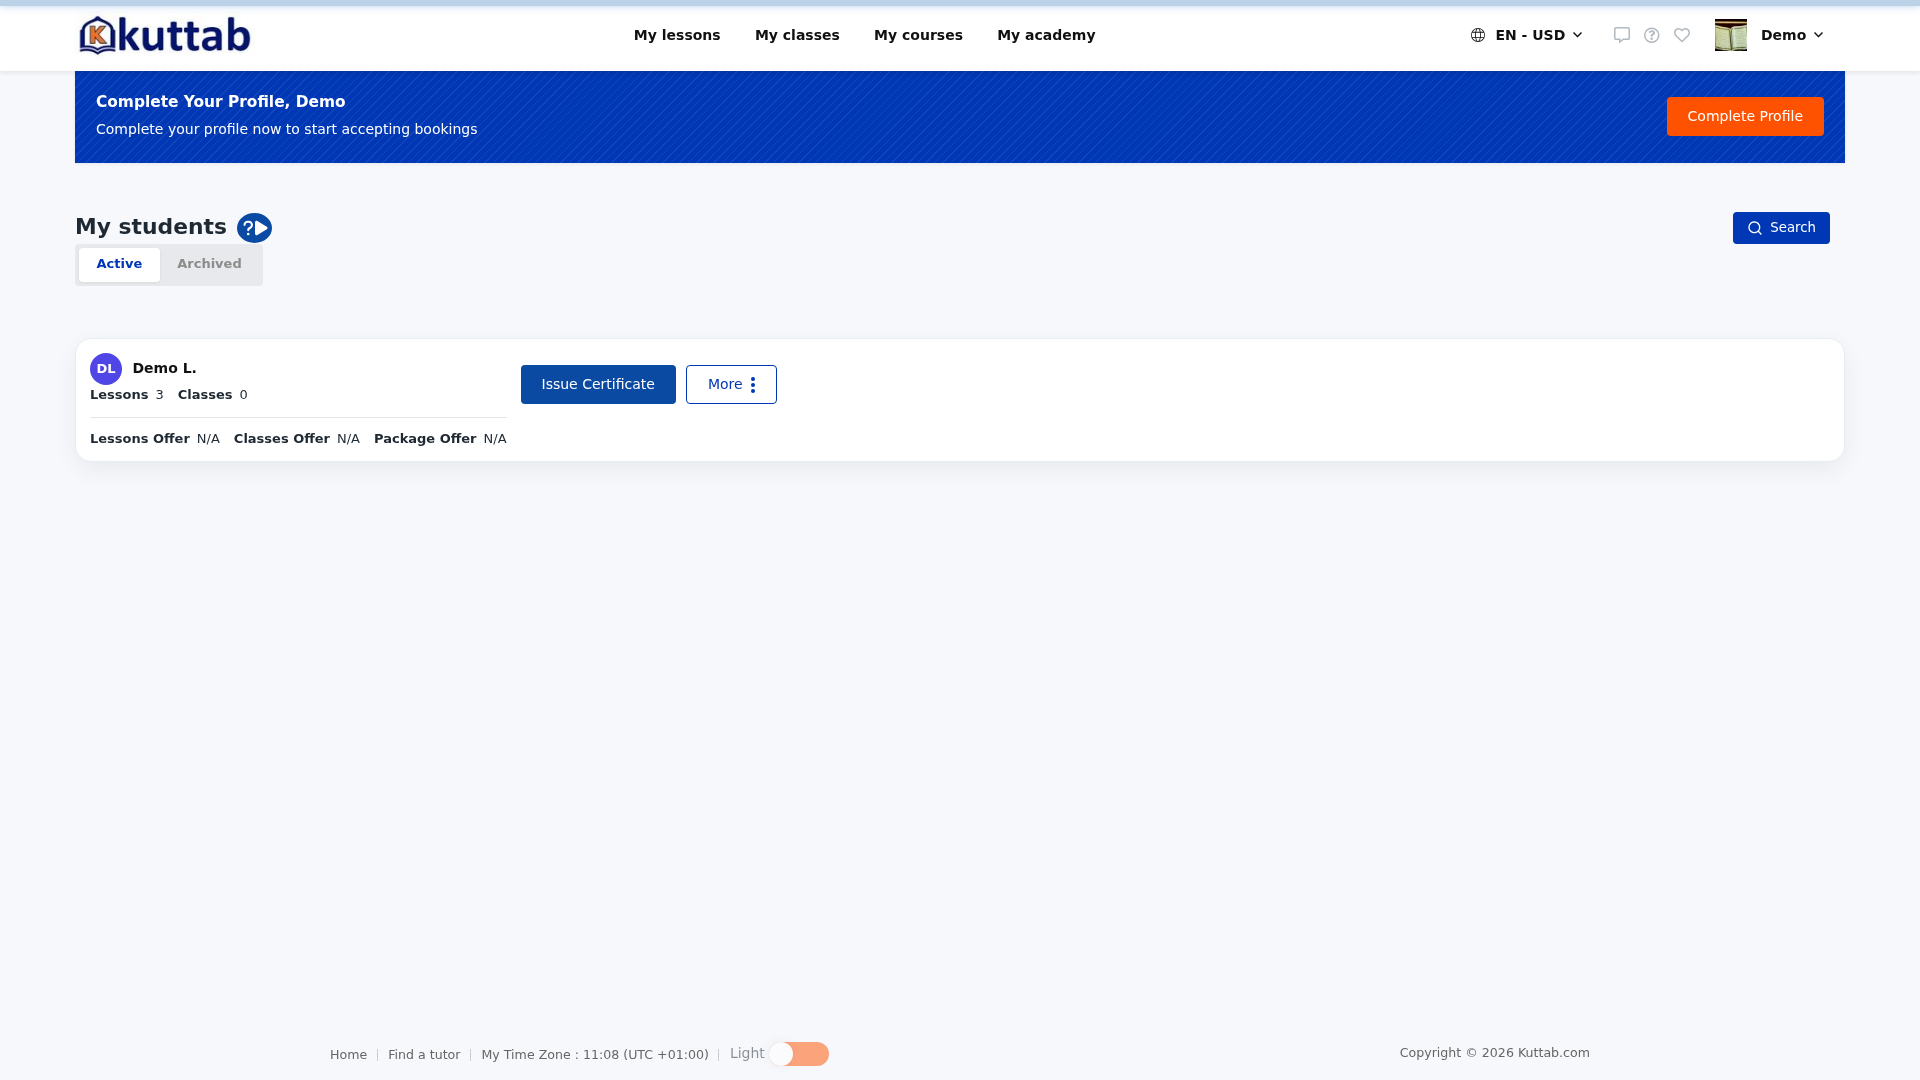This screenshot has width=1920, height=1080.
Task: Toggle the Light theme switch
Action: click(x=799, y=1054)
